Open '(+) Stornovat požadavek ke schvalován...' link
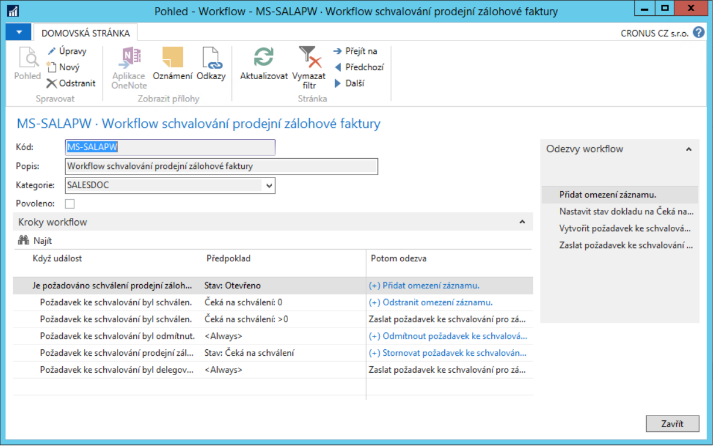Viewport: 713px width, 446px height. click(447, 353)
